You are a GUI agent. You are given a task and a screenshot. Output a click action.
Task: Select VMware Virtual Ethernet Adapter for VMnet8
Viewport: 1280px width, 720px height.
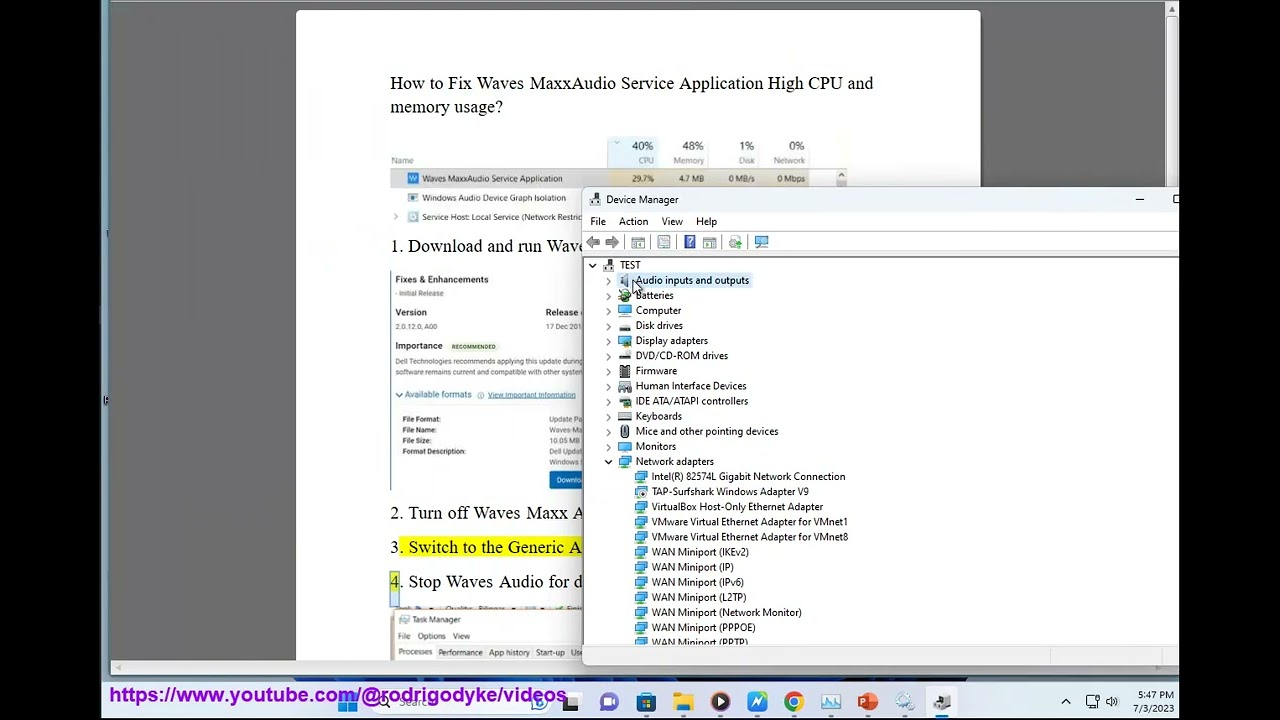749,537
